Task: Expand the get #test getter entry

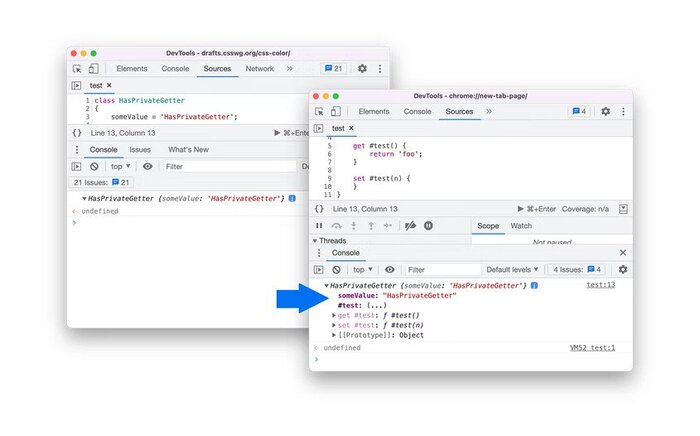Action: coord(335,315)
